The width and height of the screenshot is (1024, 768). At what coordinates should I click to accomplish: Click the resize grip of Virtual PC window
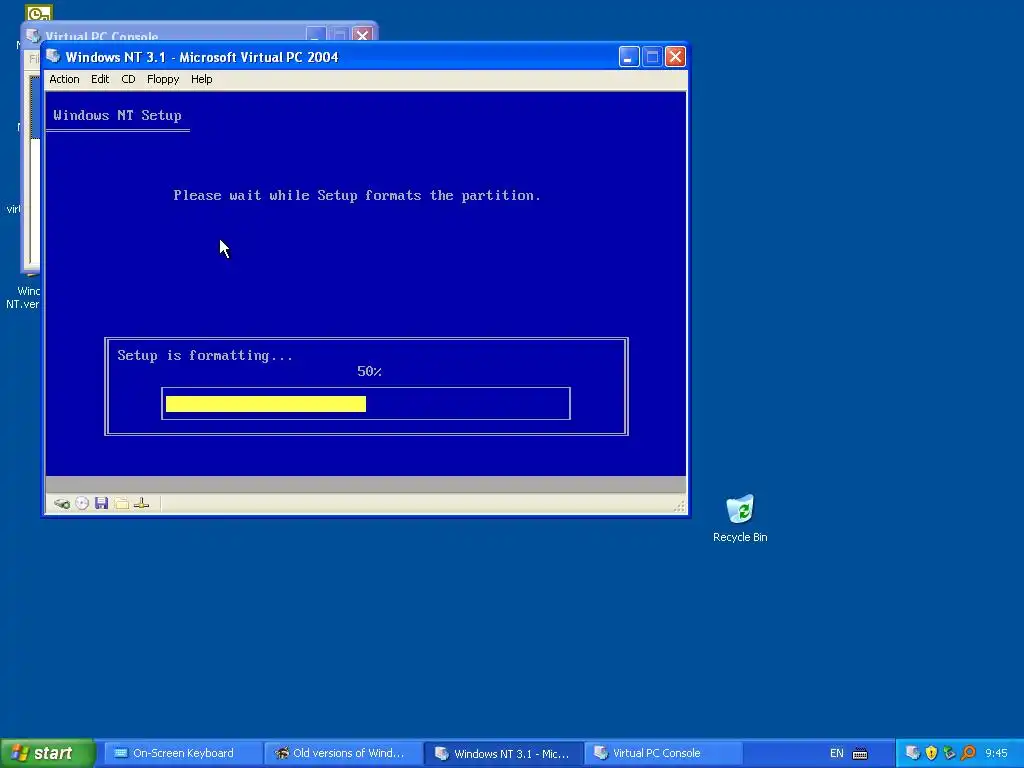coord(679,505)
